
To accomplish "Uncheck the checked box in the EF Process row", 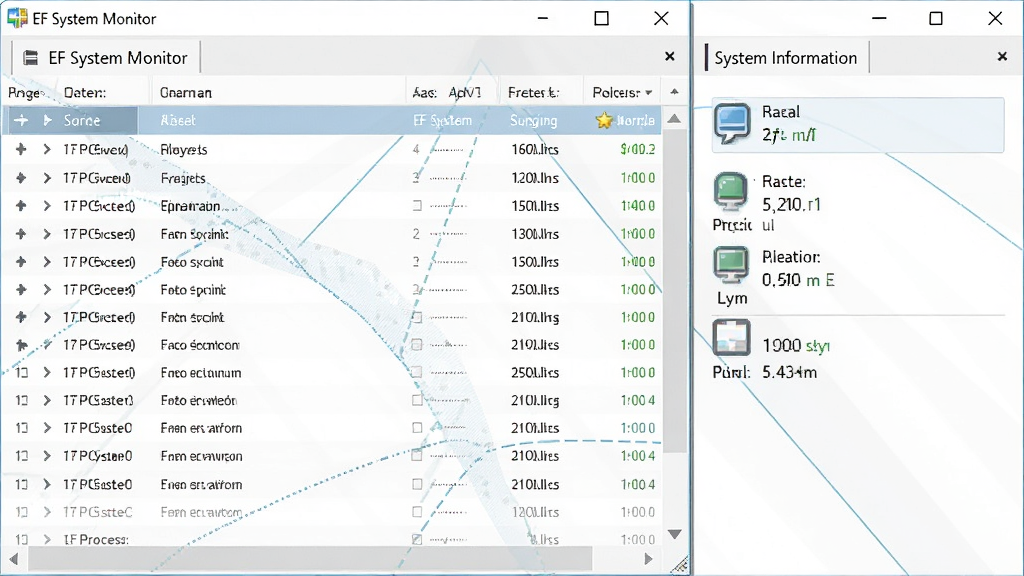I will coord(417,539).
